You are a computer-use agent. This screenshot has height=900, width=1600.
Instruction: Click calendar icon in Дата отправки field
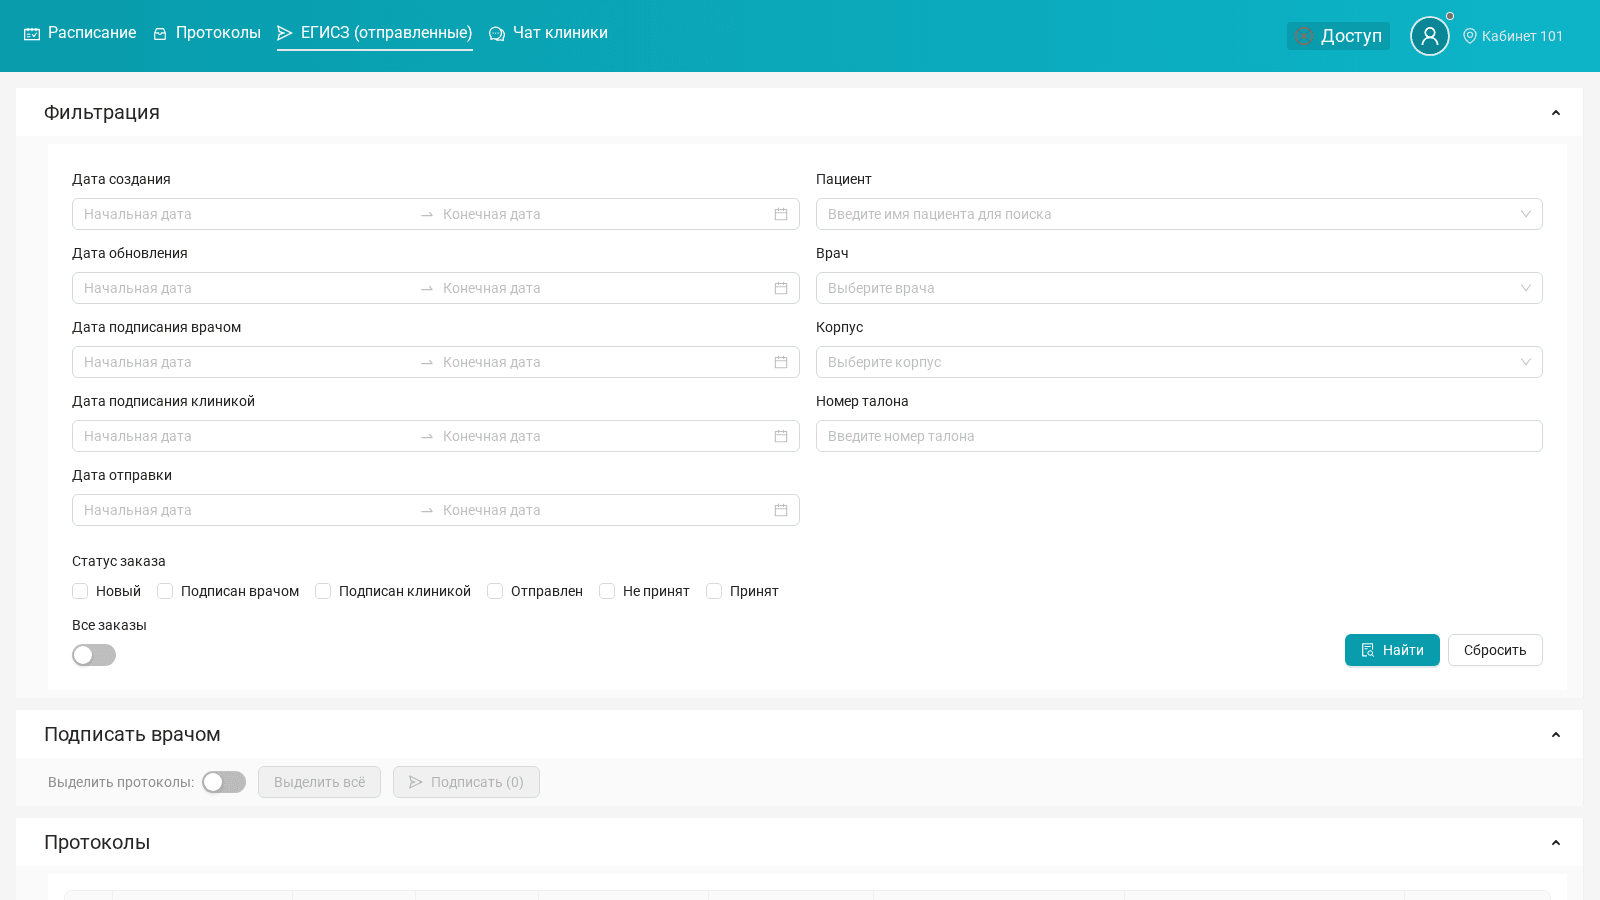(781, 510)
